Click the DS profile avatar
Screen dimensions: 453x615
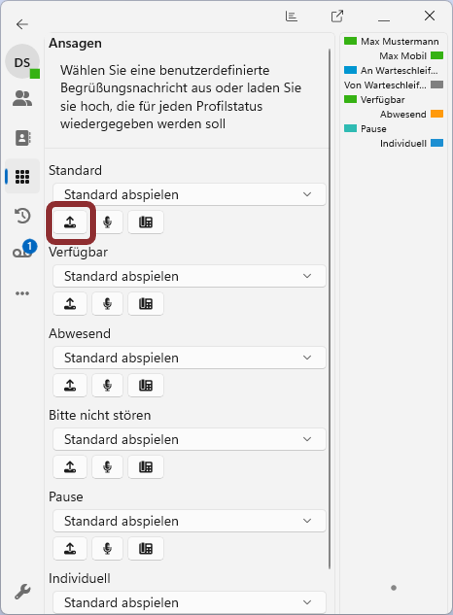point(22,62)
